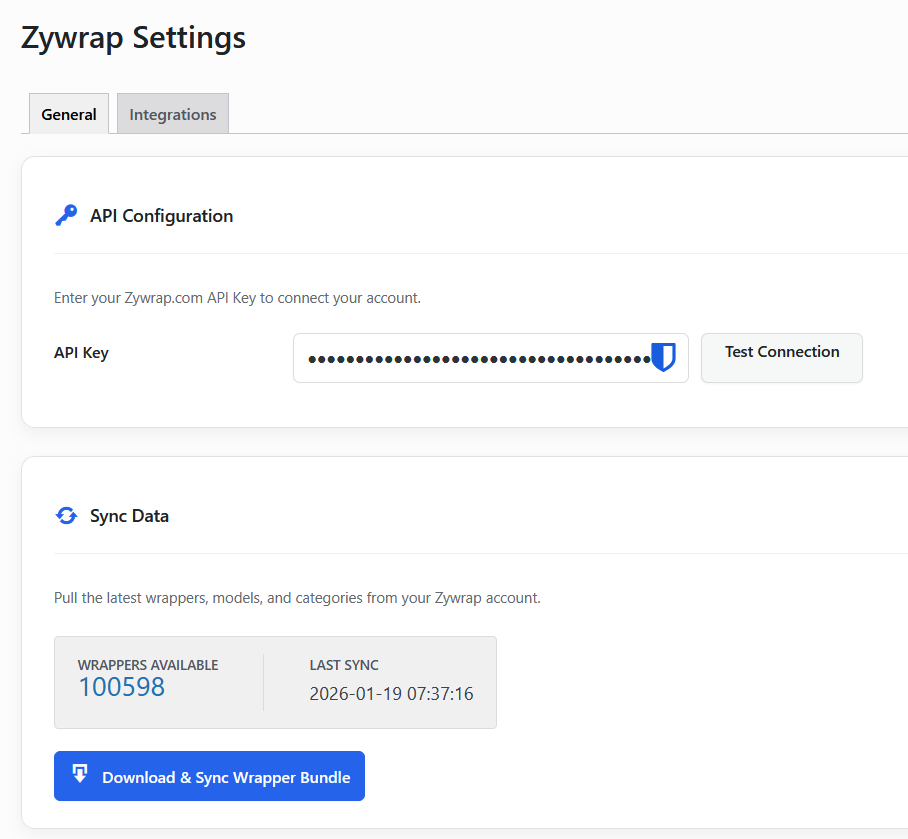Click the download shield icon on the blue button
908x839 pixels.
click(80, 775)
